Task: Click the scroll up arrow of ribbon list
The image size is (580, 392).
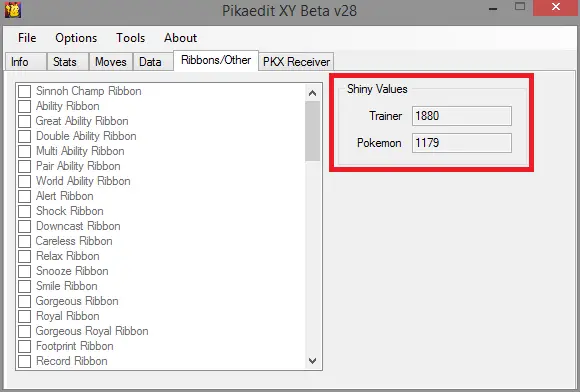Action: coord(313,93)
